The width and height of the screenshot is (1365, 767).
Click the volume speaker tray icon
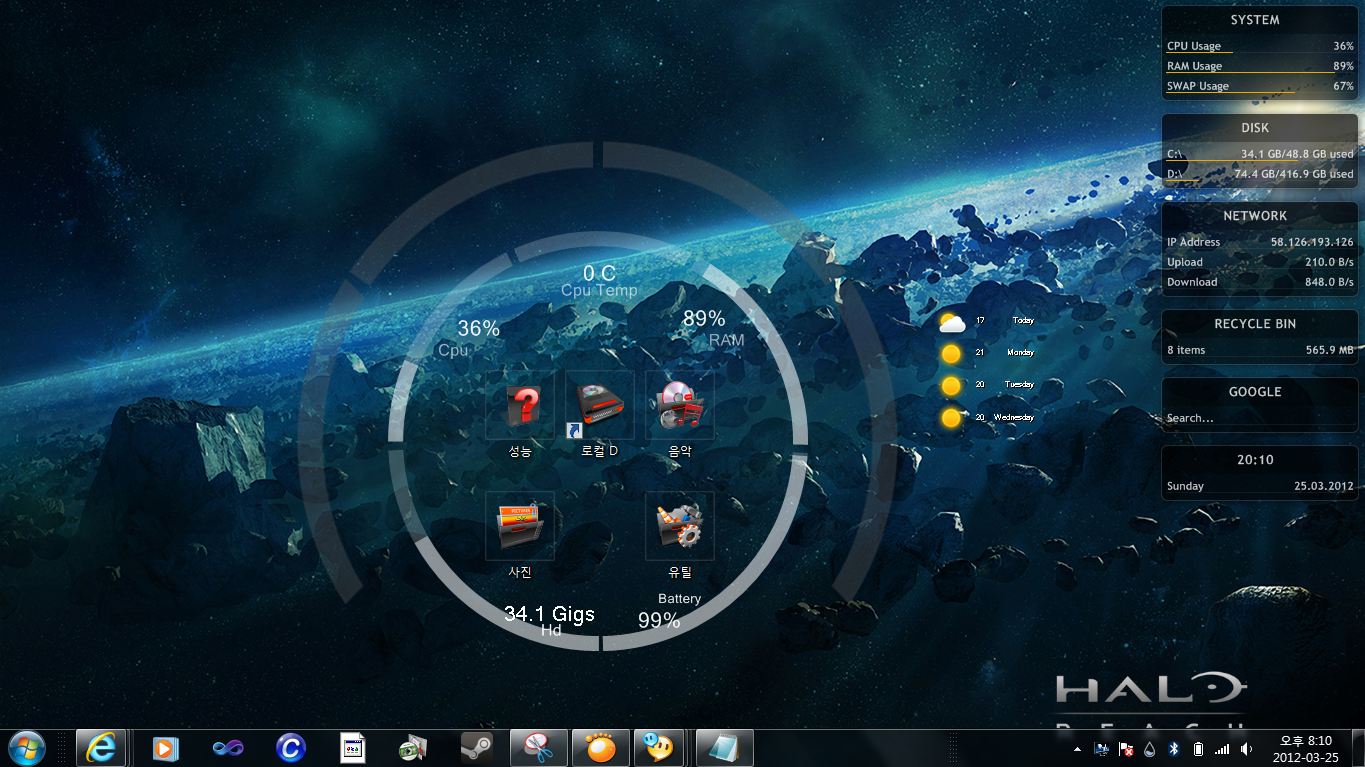(1246, 749)
